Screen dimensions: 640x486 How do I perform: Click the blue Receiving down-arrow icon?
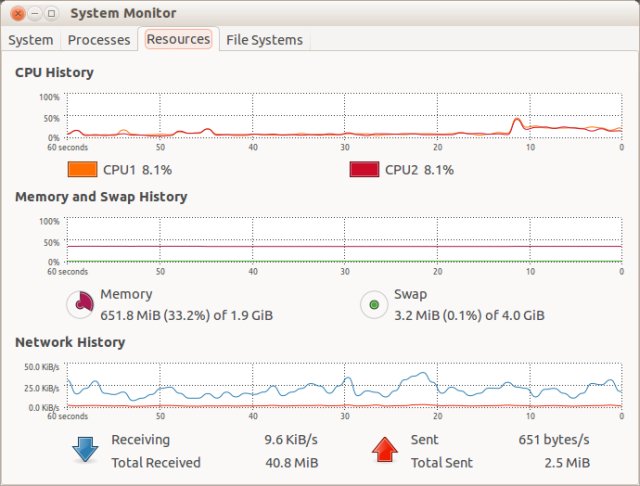point(83,450)
